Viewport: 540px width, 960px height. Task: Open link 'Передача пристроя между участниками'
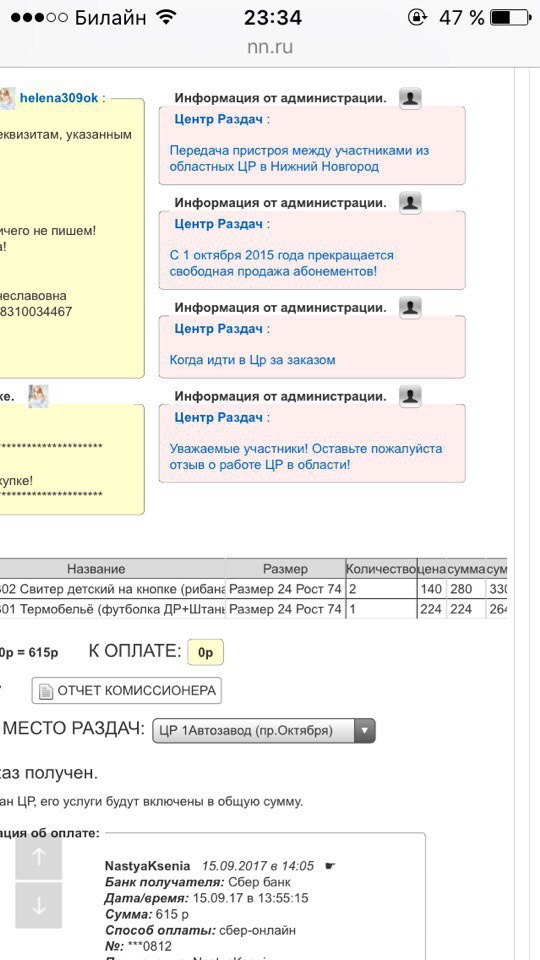[299, 158]
